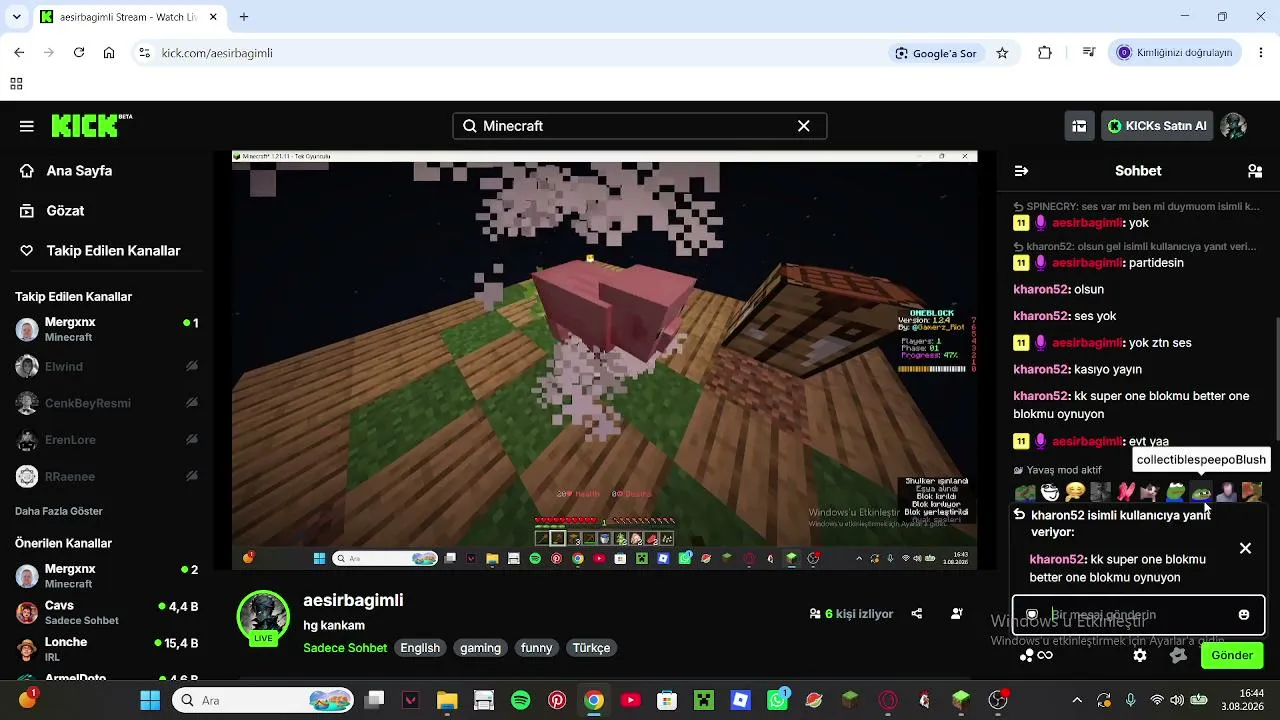
Task: Open the user profile avatar menu
Action: pos(1234,126)
